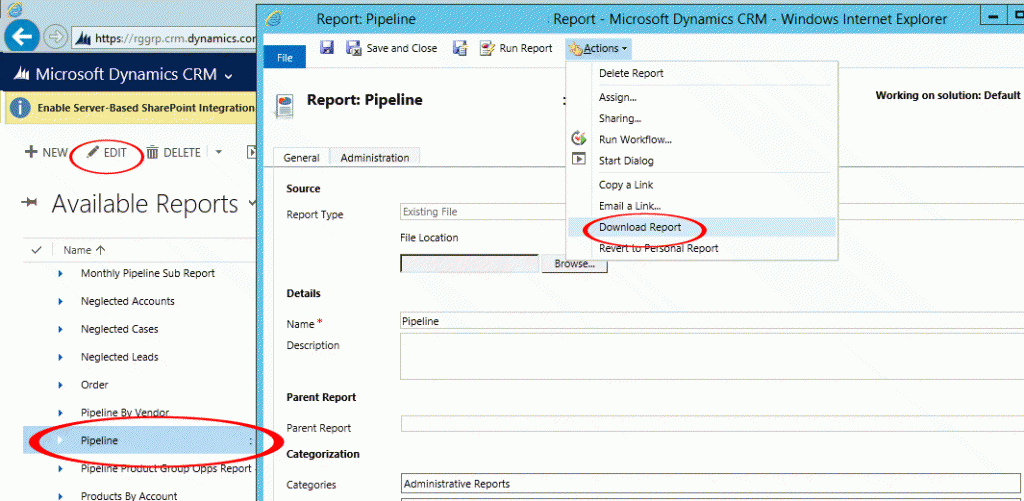Expand the Neglected Leads row arrow
Viewport: 1024px width, 501px height.
[60, 357]
